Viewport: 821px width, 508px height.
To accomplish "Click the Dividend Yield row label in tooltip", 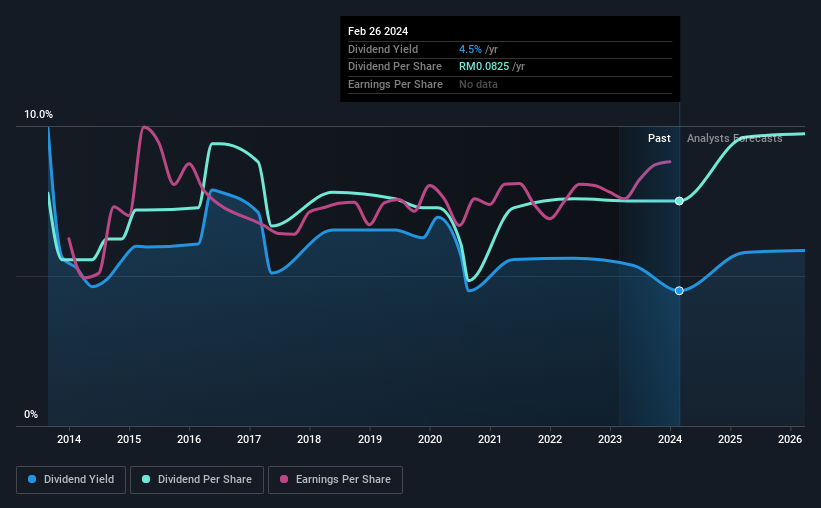I will [x=383, y=49].
